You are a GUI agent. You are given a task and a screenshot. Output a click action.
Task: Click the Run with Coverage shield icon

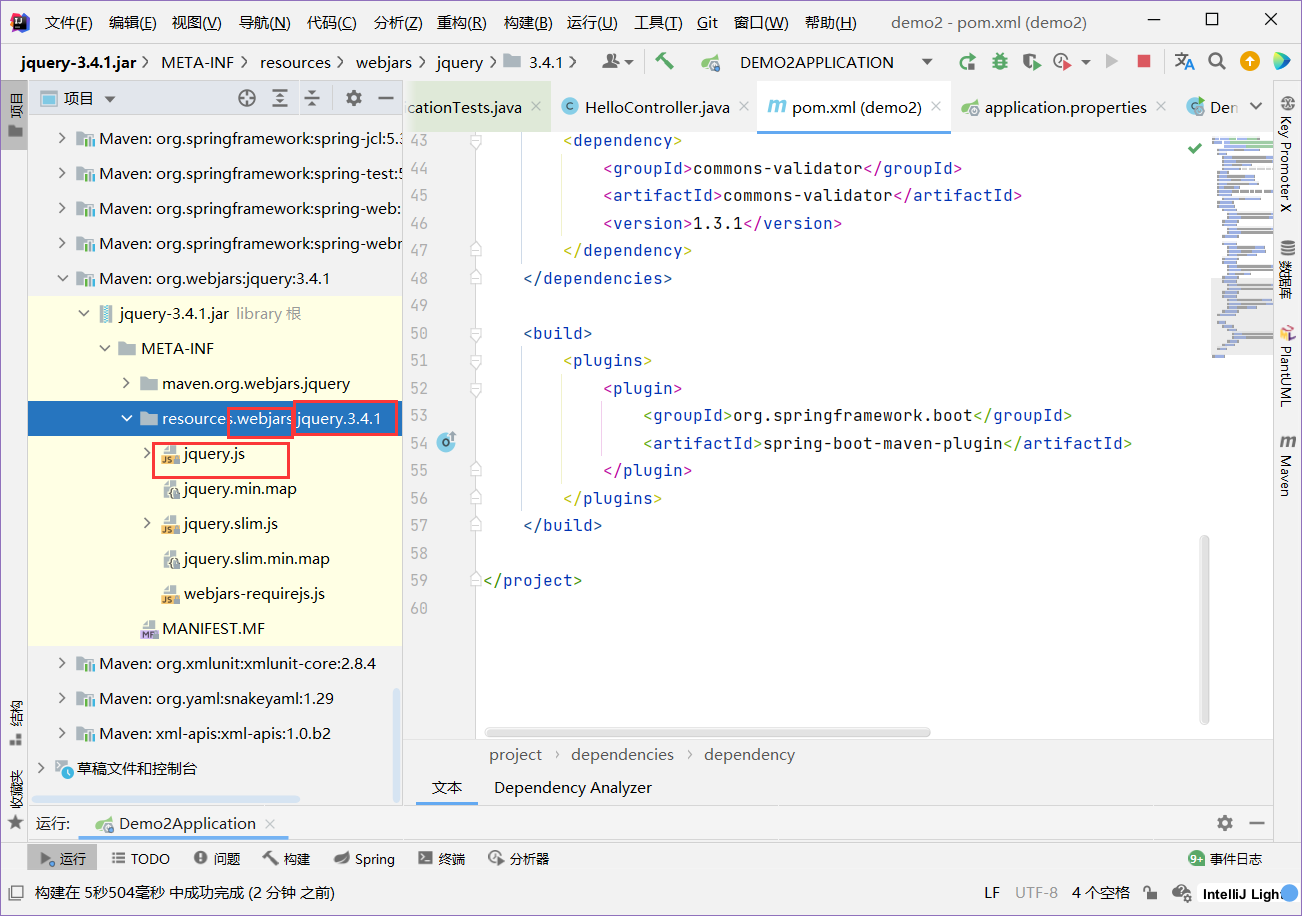coord(1031,62)
